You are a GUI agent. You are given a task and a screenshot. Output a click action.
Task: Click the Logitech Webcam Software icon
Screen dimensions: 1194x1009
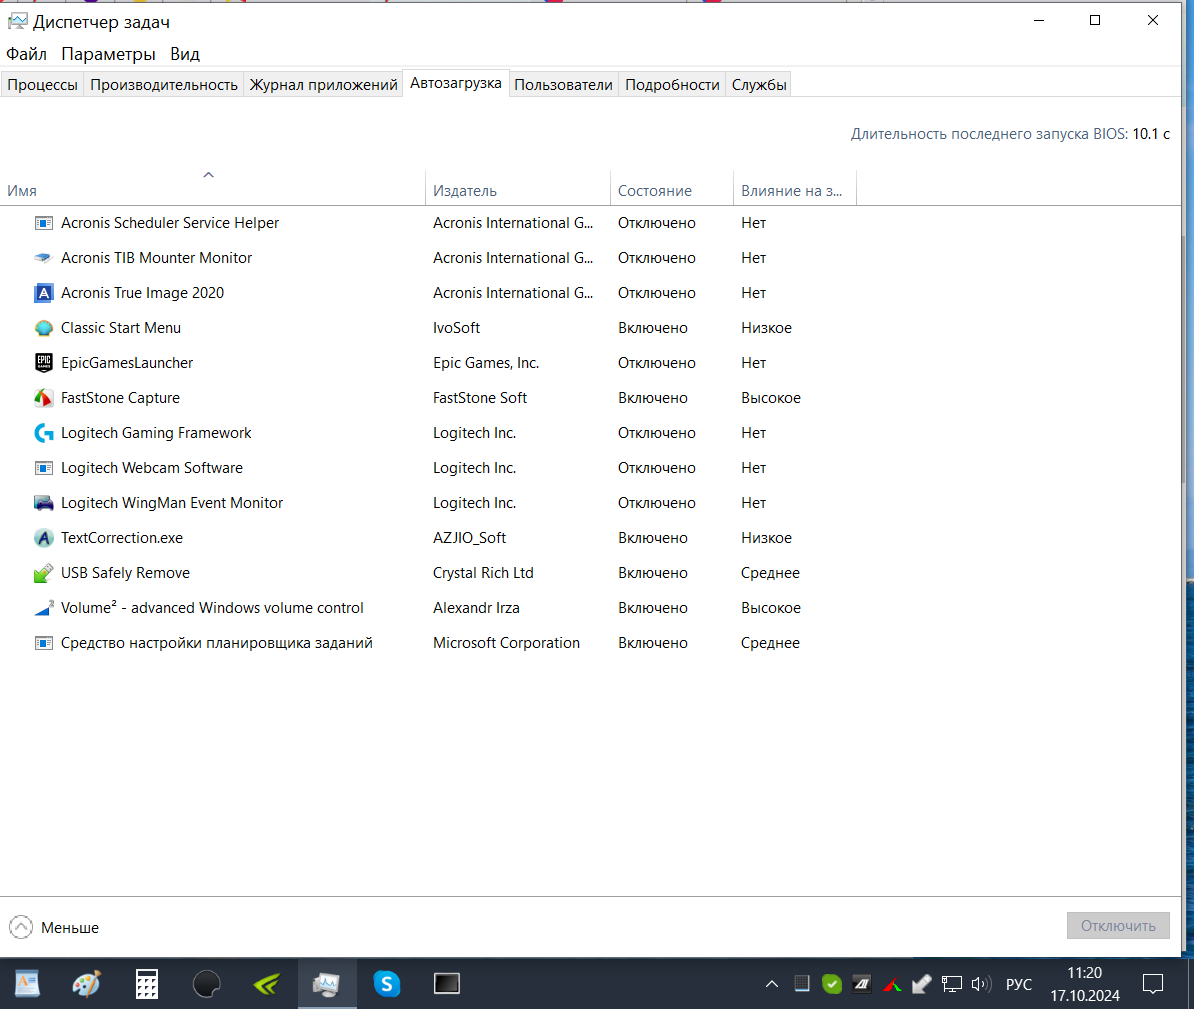[43, 468]
